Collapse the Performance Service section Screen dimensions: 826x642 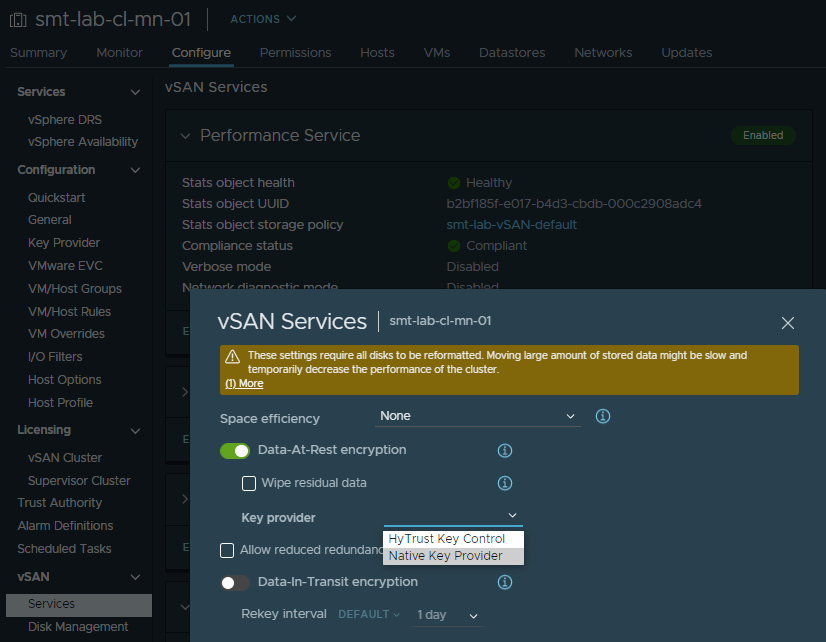point(185,136)
